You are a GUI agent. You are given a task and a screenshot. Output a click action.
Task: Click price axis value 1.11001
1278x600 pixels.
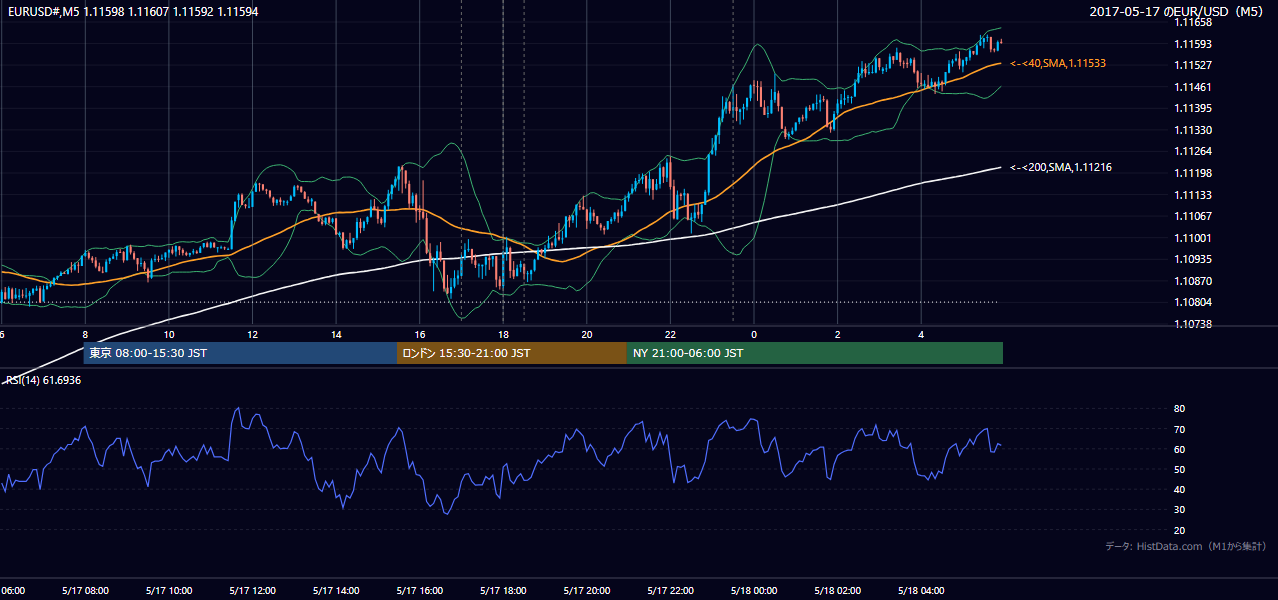1192,238
